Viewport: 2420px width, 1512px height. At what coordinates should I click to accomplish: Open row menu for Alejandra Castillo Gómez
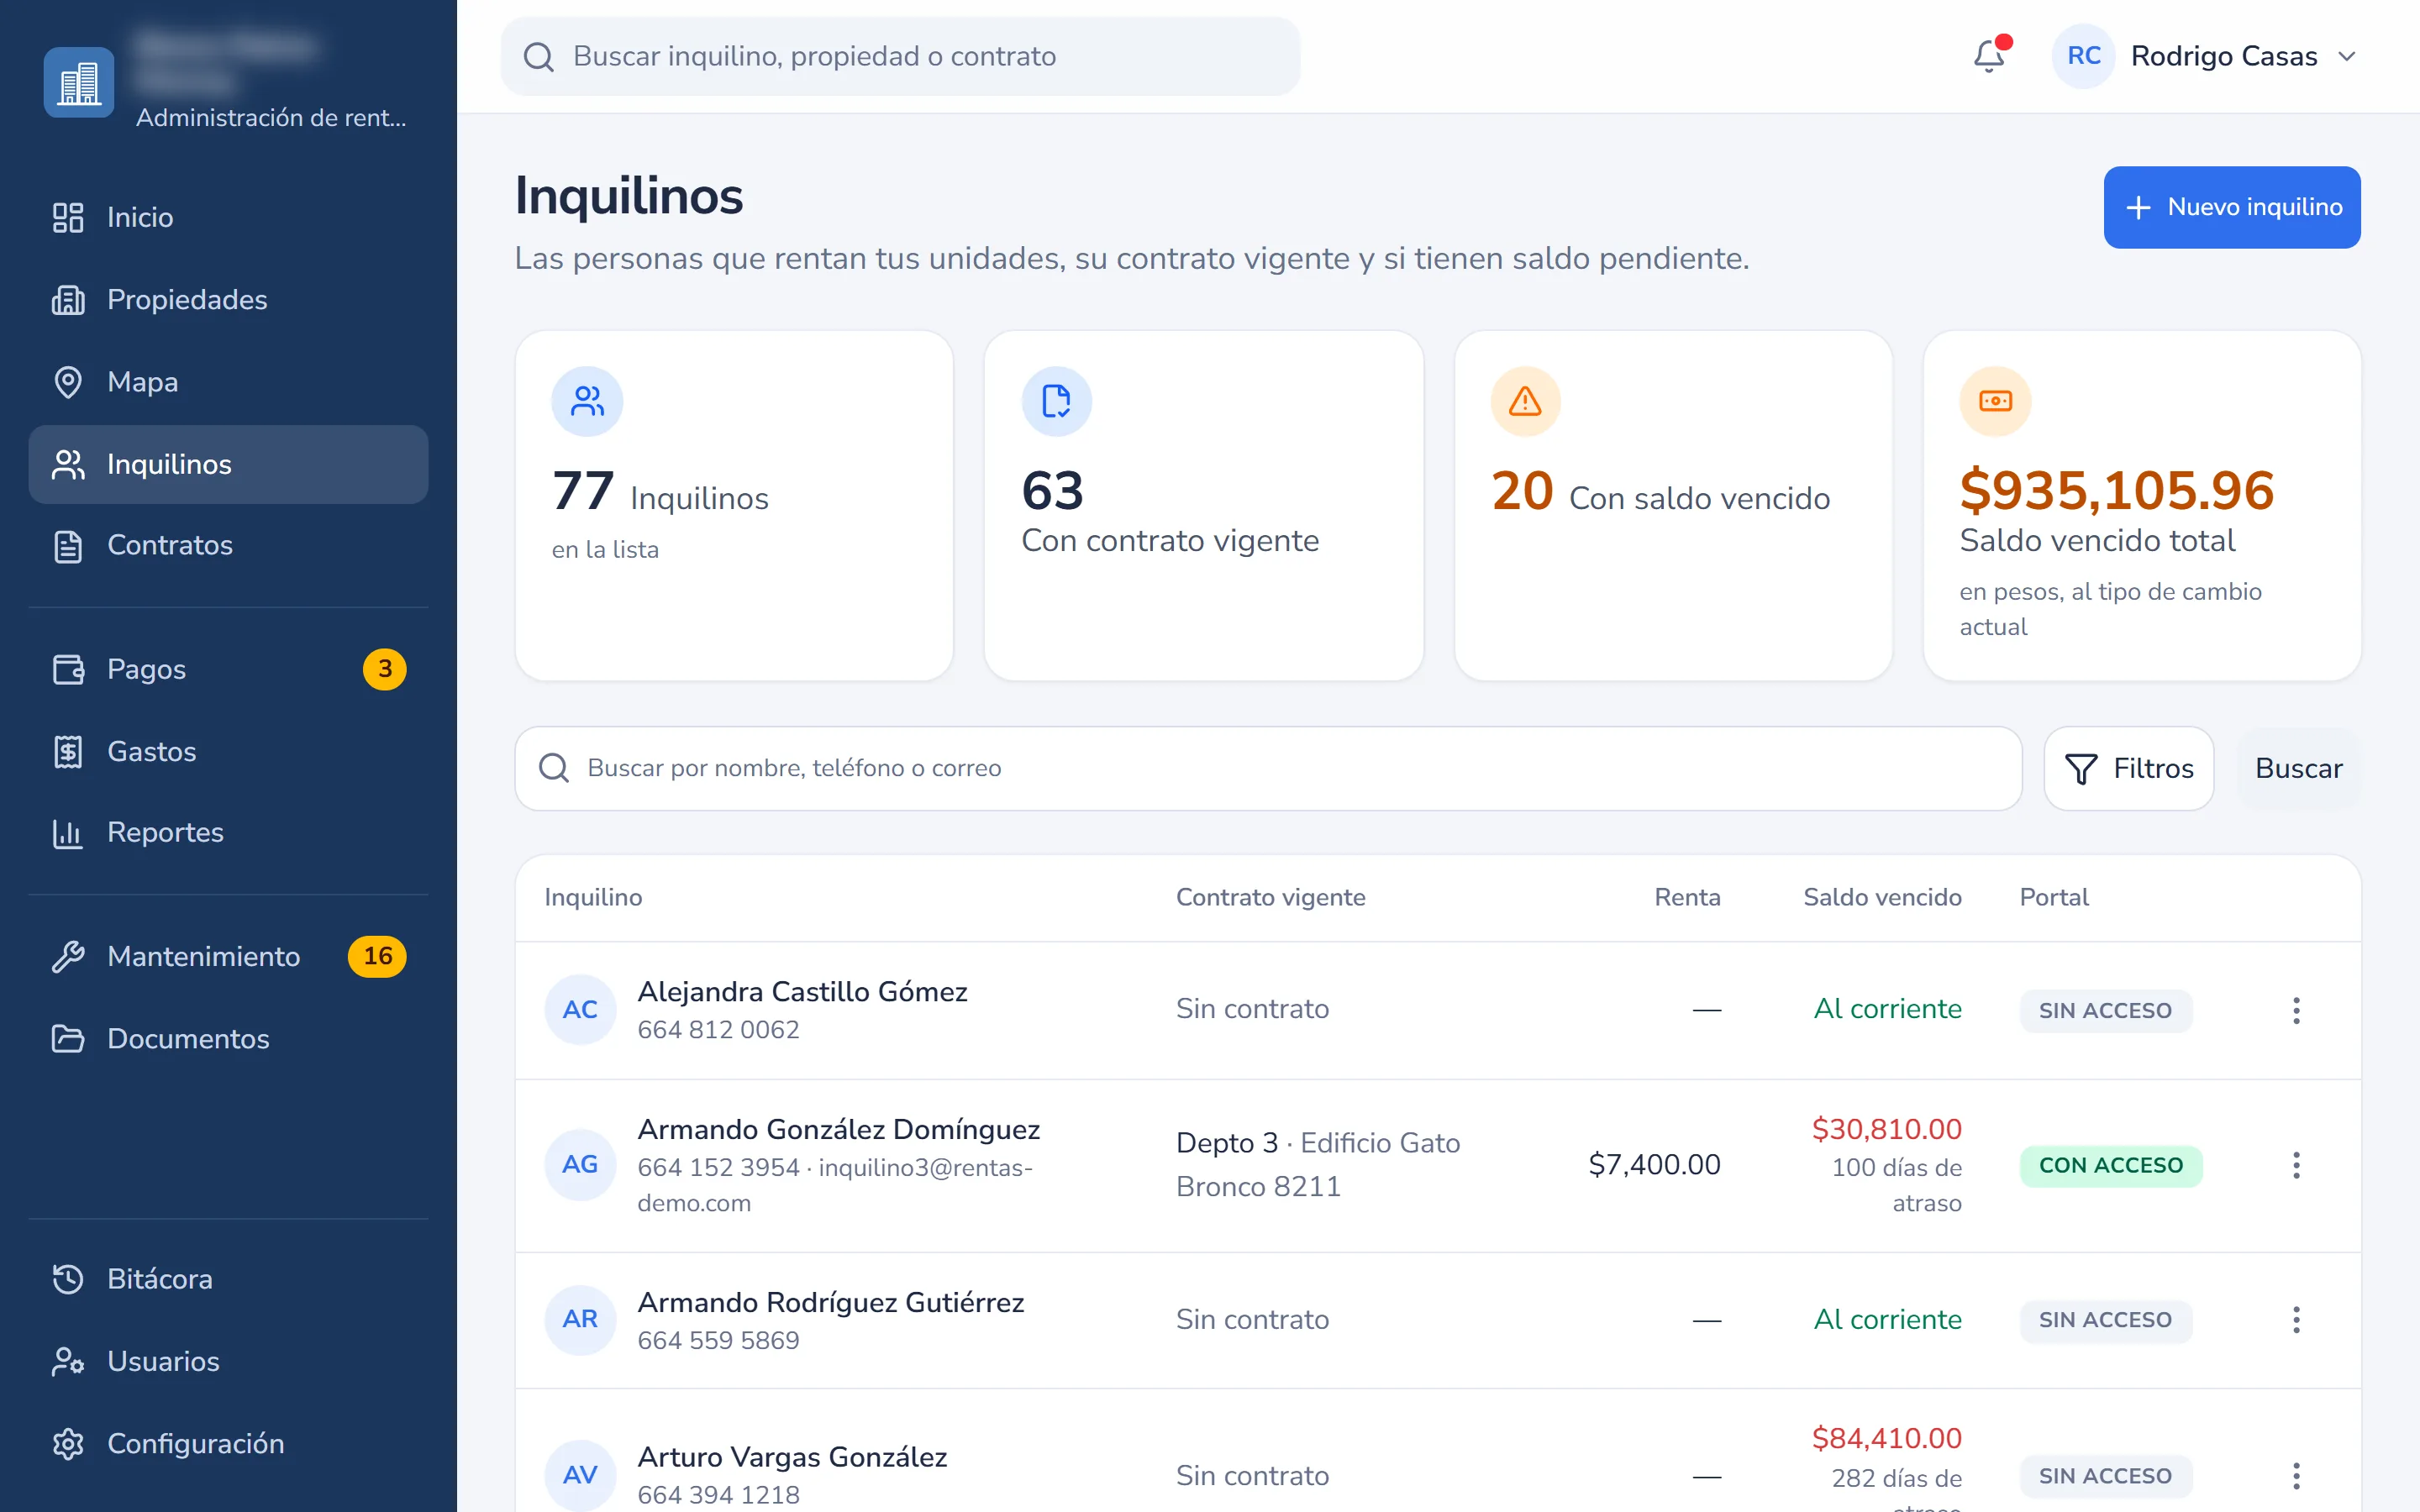tap(2296, 1010)
